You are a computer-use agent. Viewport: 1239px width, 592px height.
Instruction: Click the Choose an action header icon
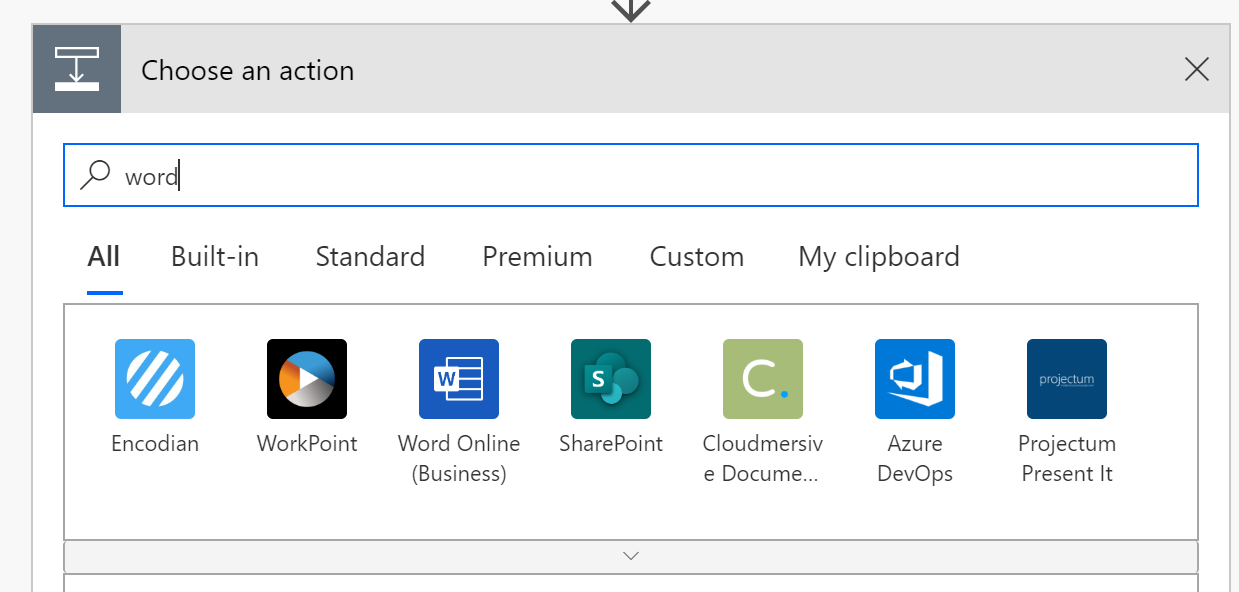[x=77, y=69]
